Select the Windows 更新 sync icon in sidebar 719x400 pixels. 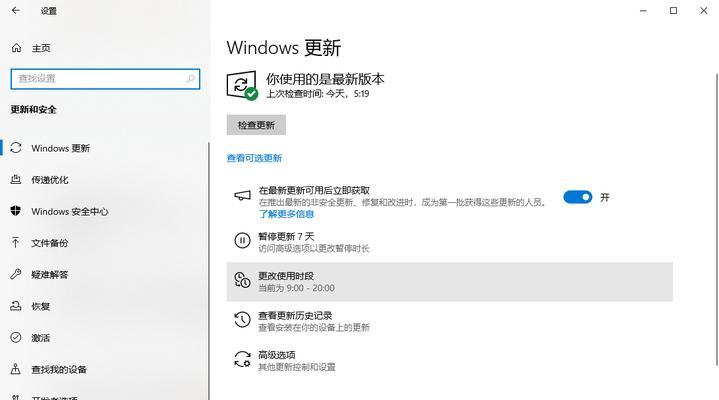[16, 148]
